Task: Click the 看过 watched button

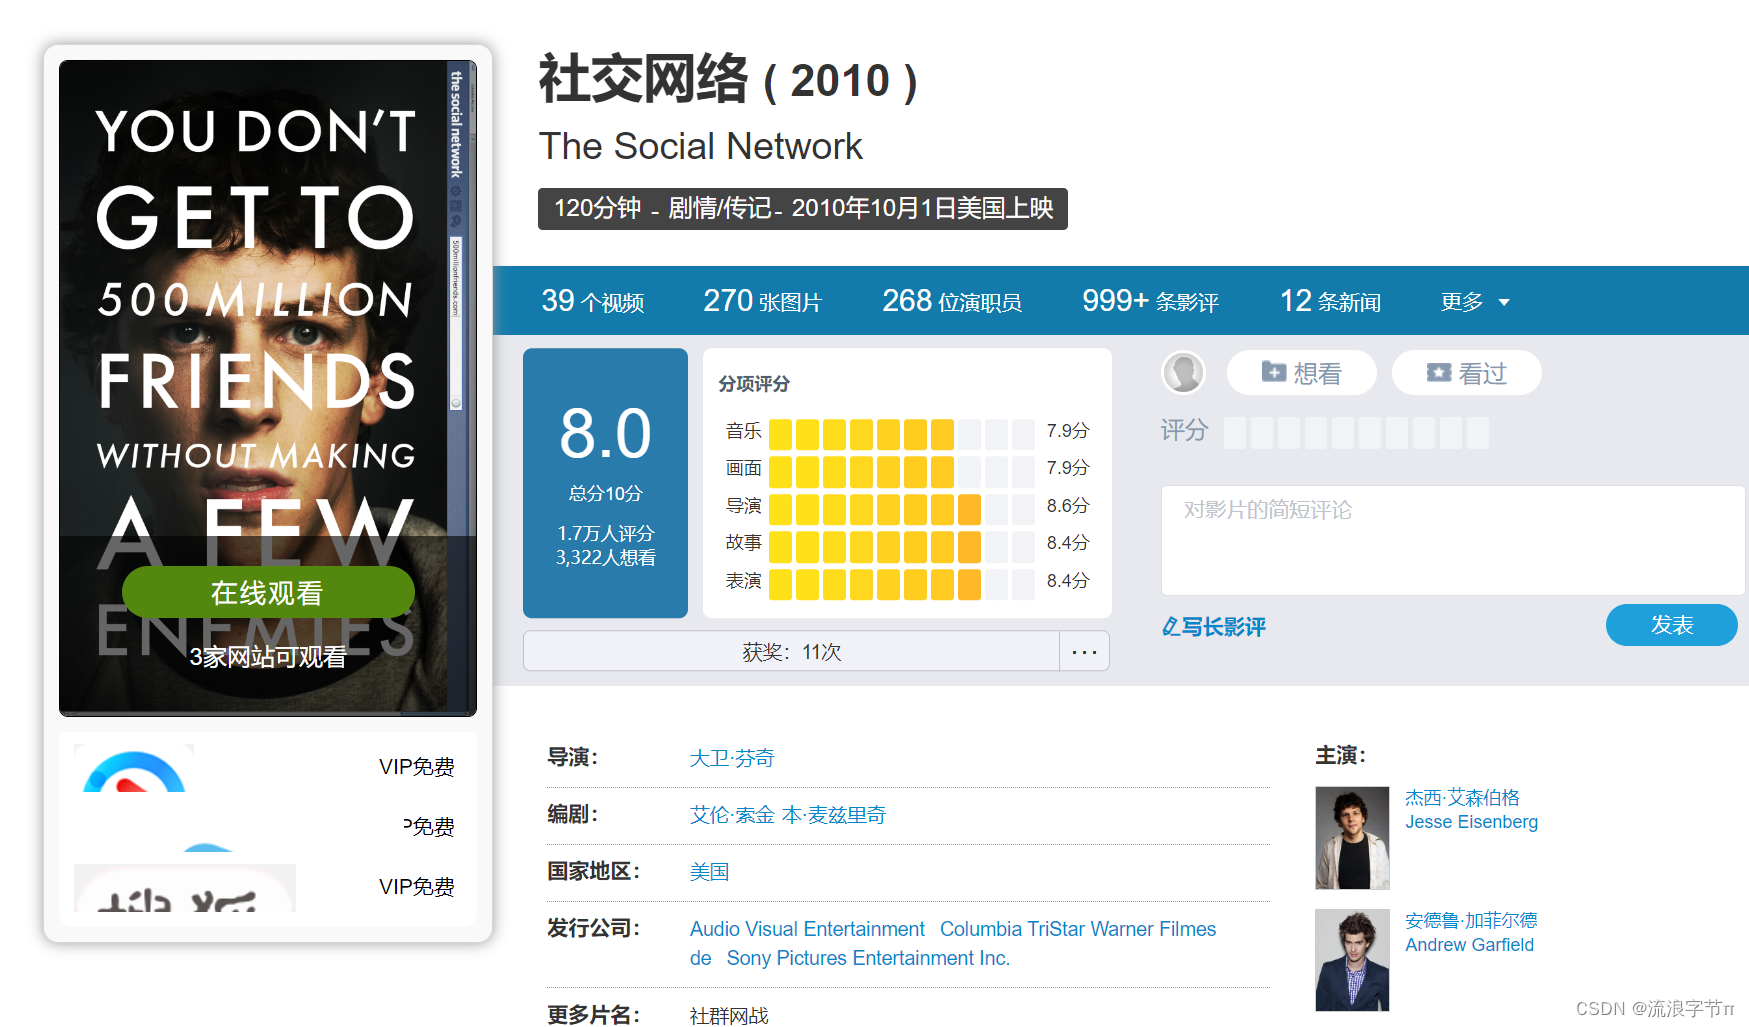Action: (1467, 373)
